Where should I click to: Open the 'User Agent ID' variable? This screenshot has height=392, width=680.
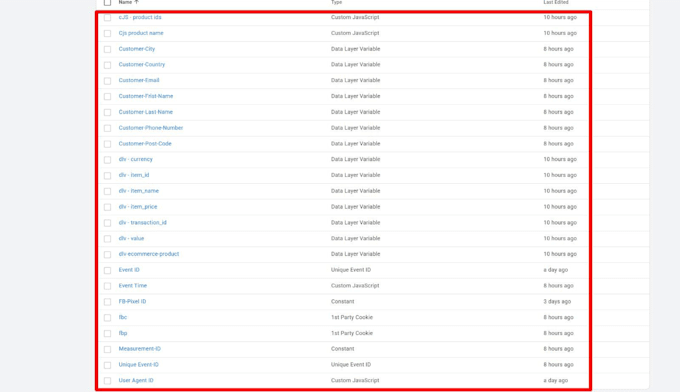[136, 380]
